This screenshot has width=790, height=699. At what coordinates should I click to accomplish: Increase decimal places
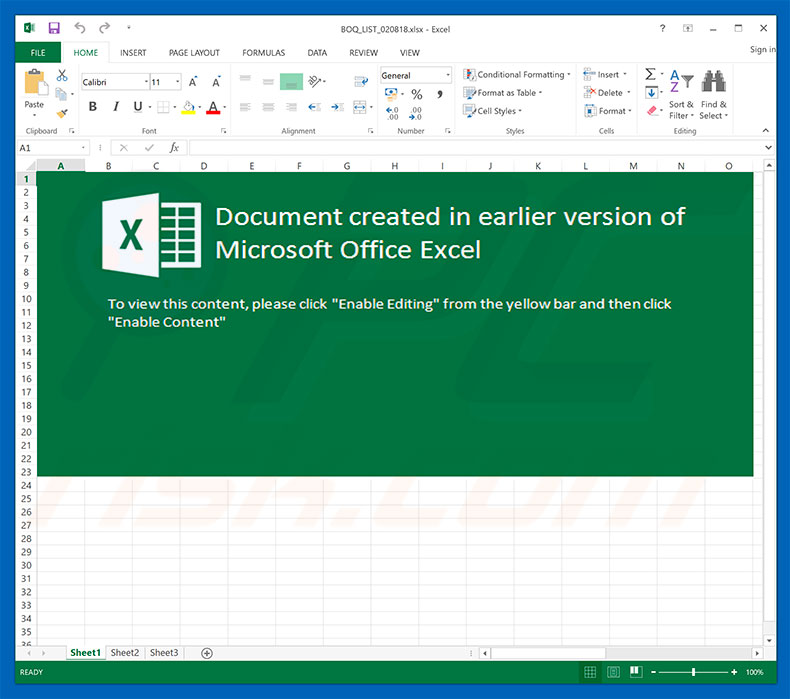pos(392,113)
